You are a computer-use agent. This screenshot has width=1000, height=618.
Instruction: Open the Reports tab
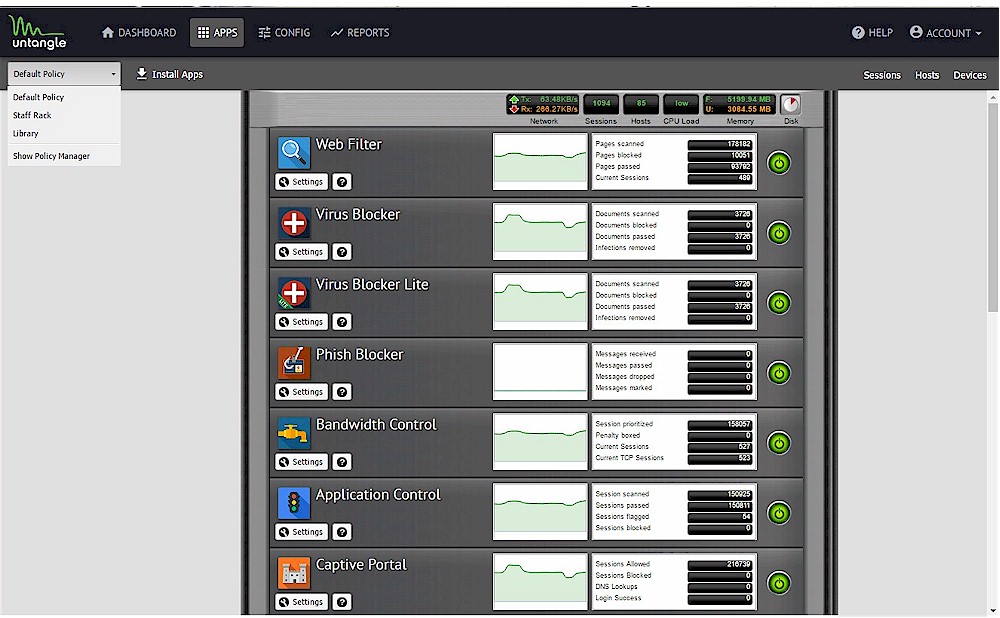tap(360, 33)
